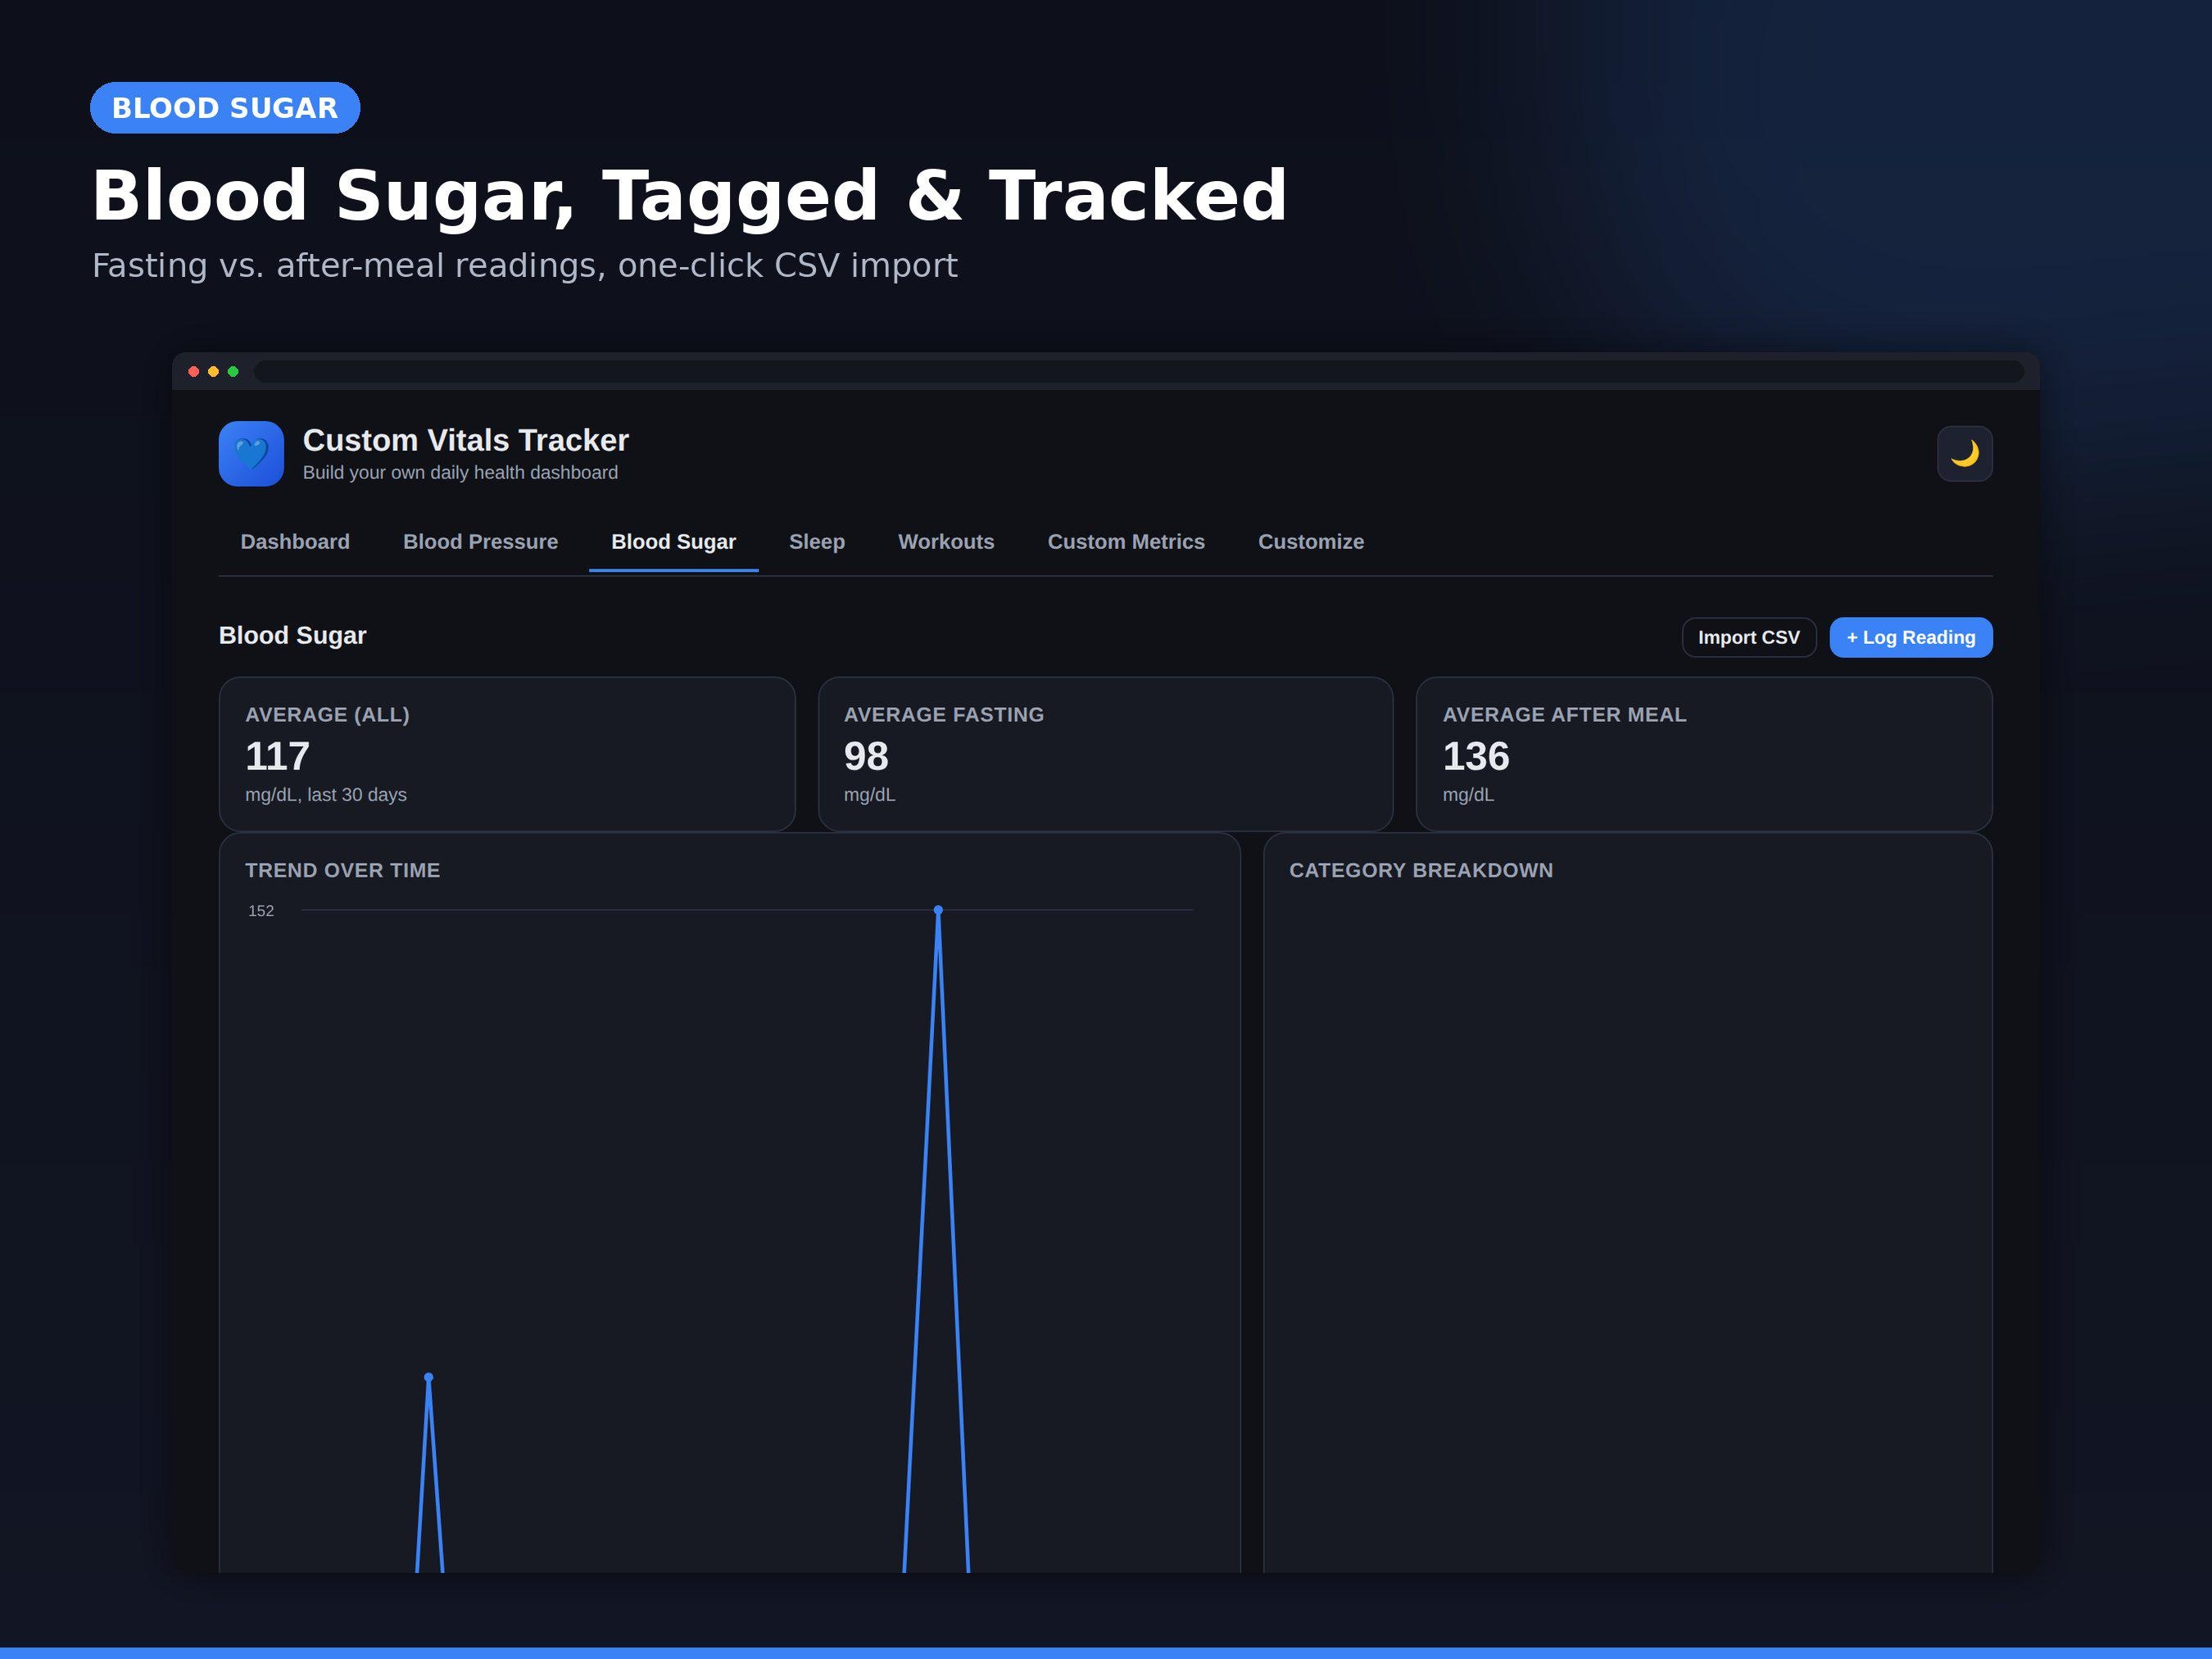Click the yellow minimize dot
Viewport: 2212px width, 1659px height.
pyautogui.click(x=213, y=372)
